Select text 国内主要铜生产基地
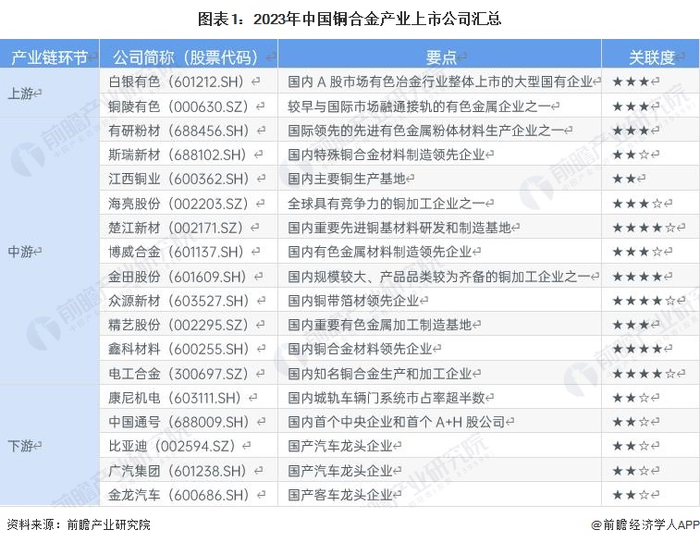Image resolution: width=700 pixels, height=544 pixels. (x=347, y=179)
